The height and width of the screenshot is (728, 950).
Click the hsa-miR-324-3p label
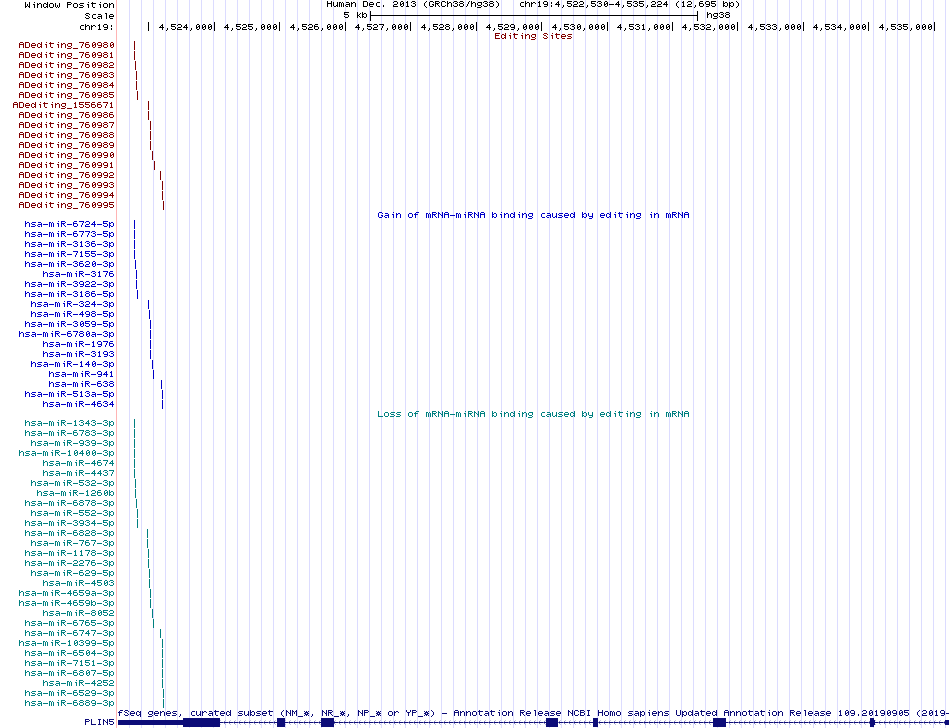coord(73,304)
